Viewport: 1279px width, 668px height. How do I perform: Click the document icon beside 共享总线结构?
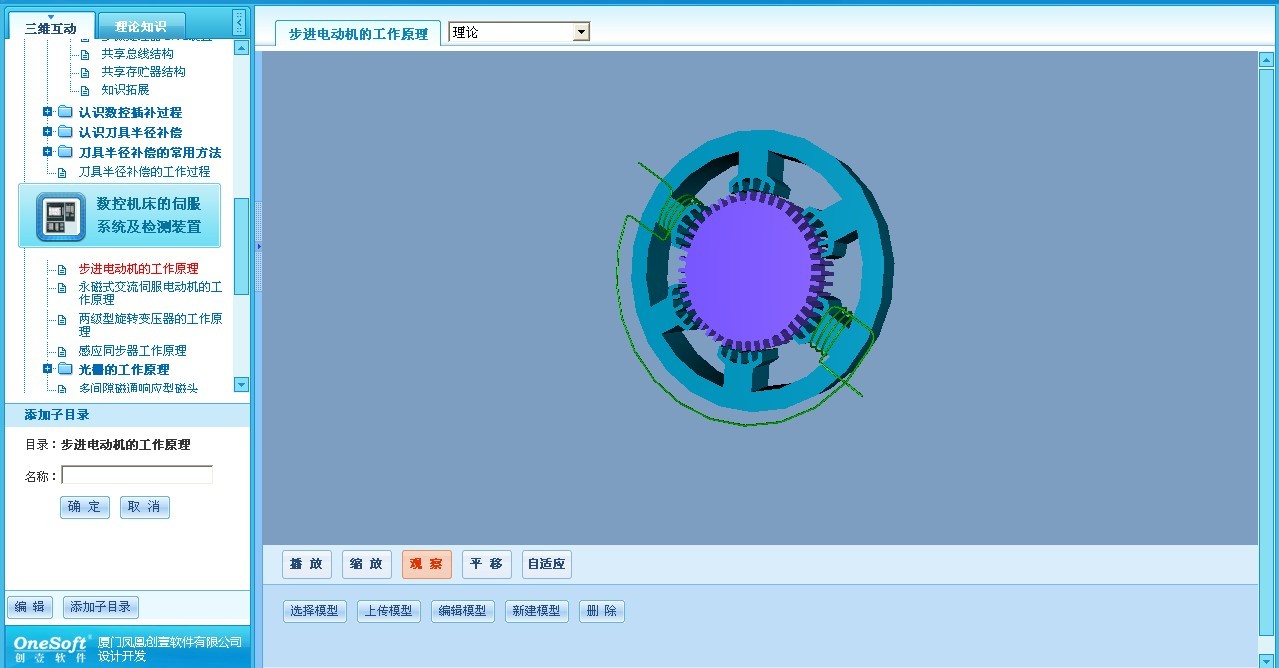85,54
